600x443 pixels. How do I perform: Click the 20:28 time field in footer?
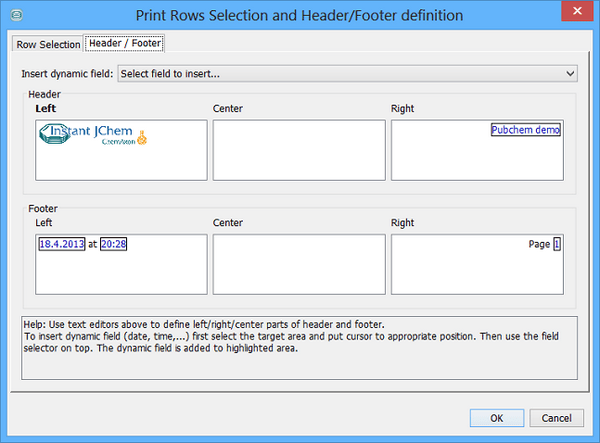(114, 244)
